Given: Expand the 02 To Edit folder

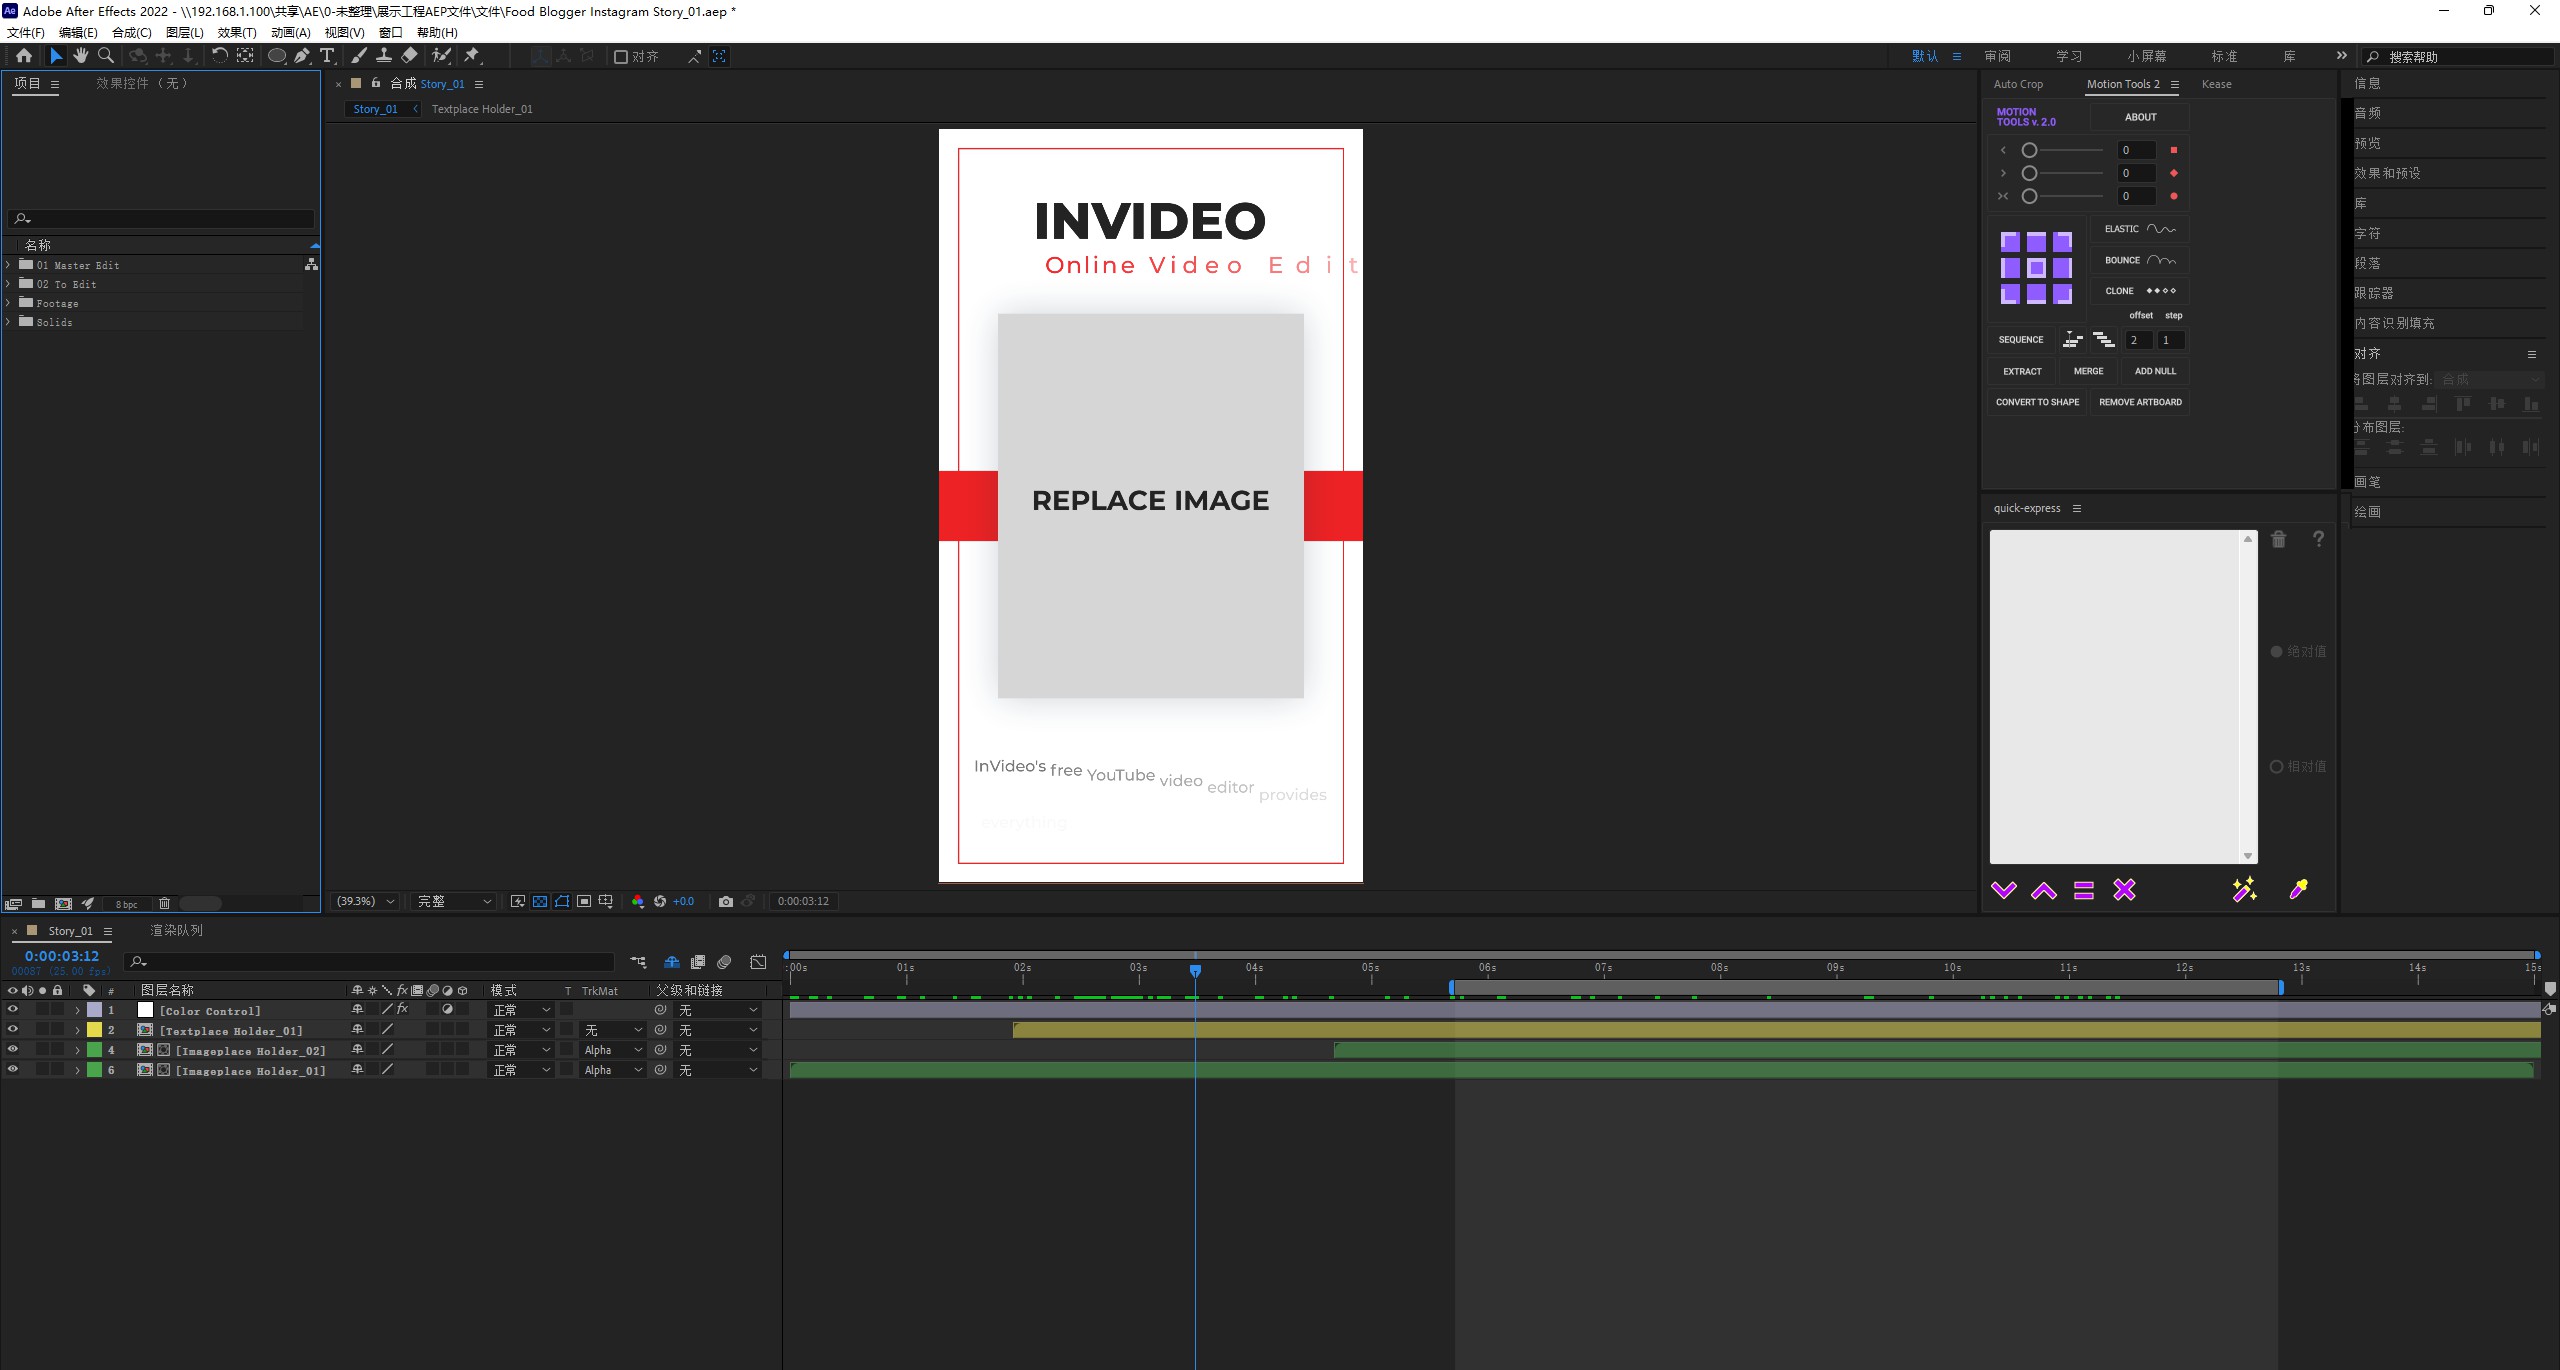Looking at the screenshot, I should tap(8, 284).
